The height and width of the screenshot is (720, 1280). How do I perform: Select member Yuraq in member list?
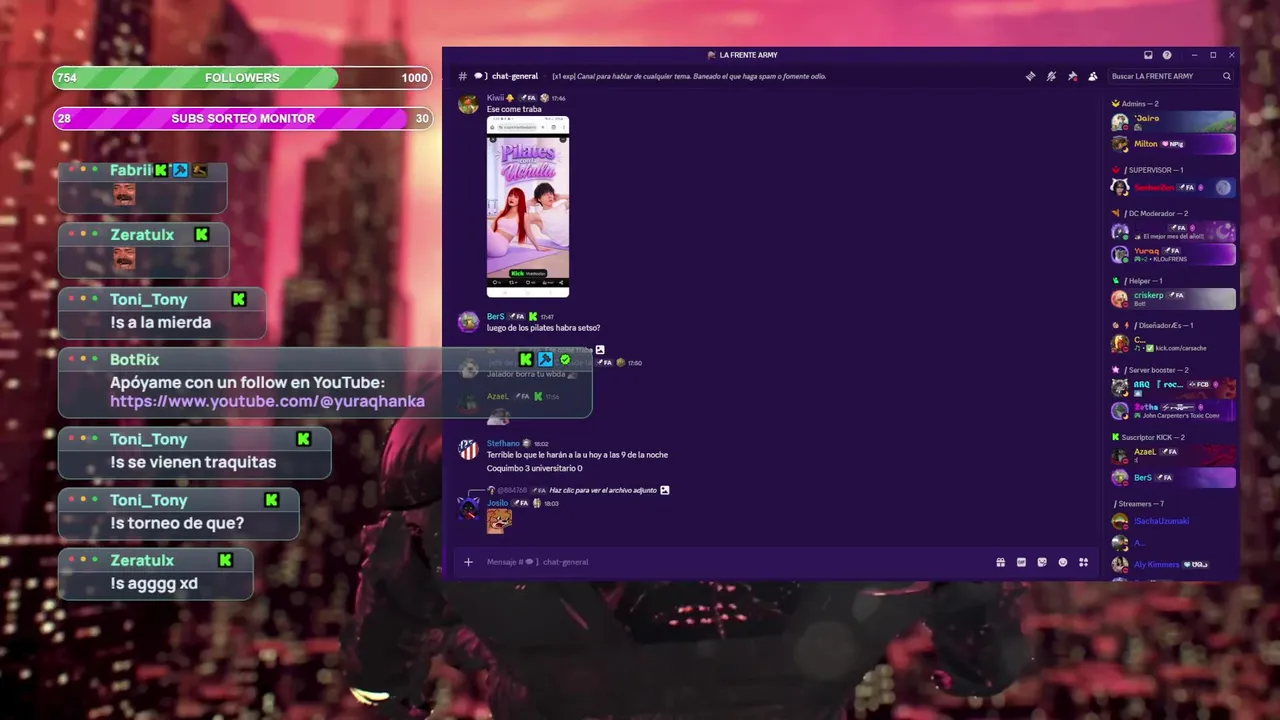(x=1173, y=254)
